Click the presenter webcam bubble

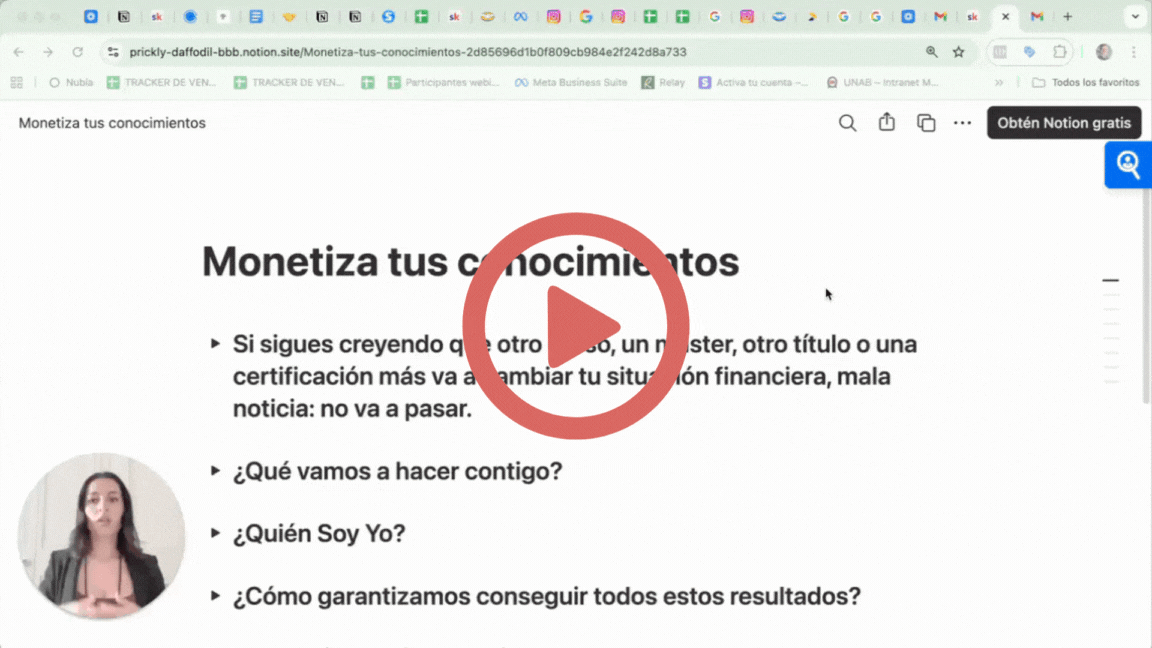tap(101, 536)
